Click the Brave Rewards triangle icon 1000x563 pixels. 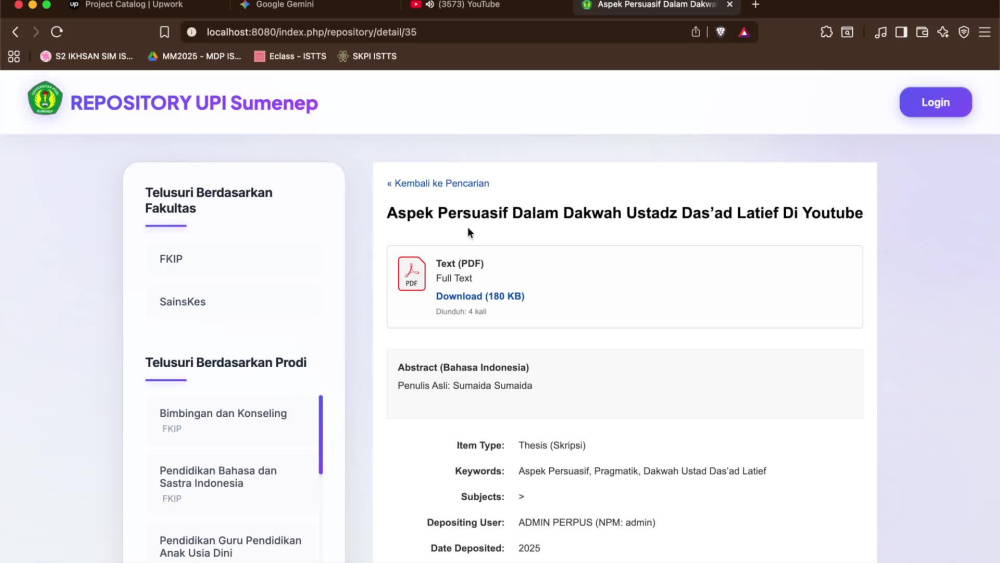pos(744,32)
